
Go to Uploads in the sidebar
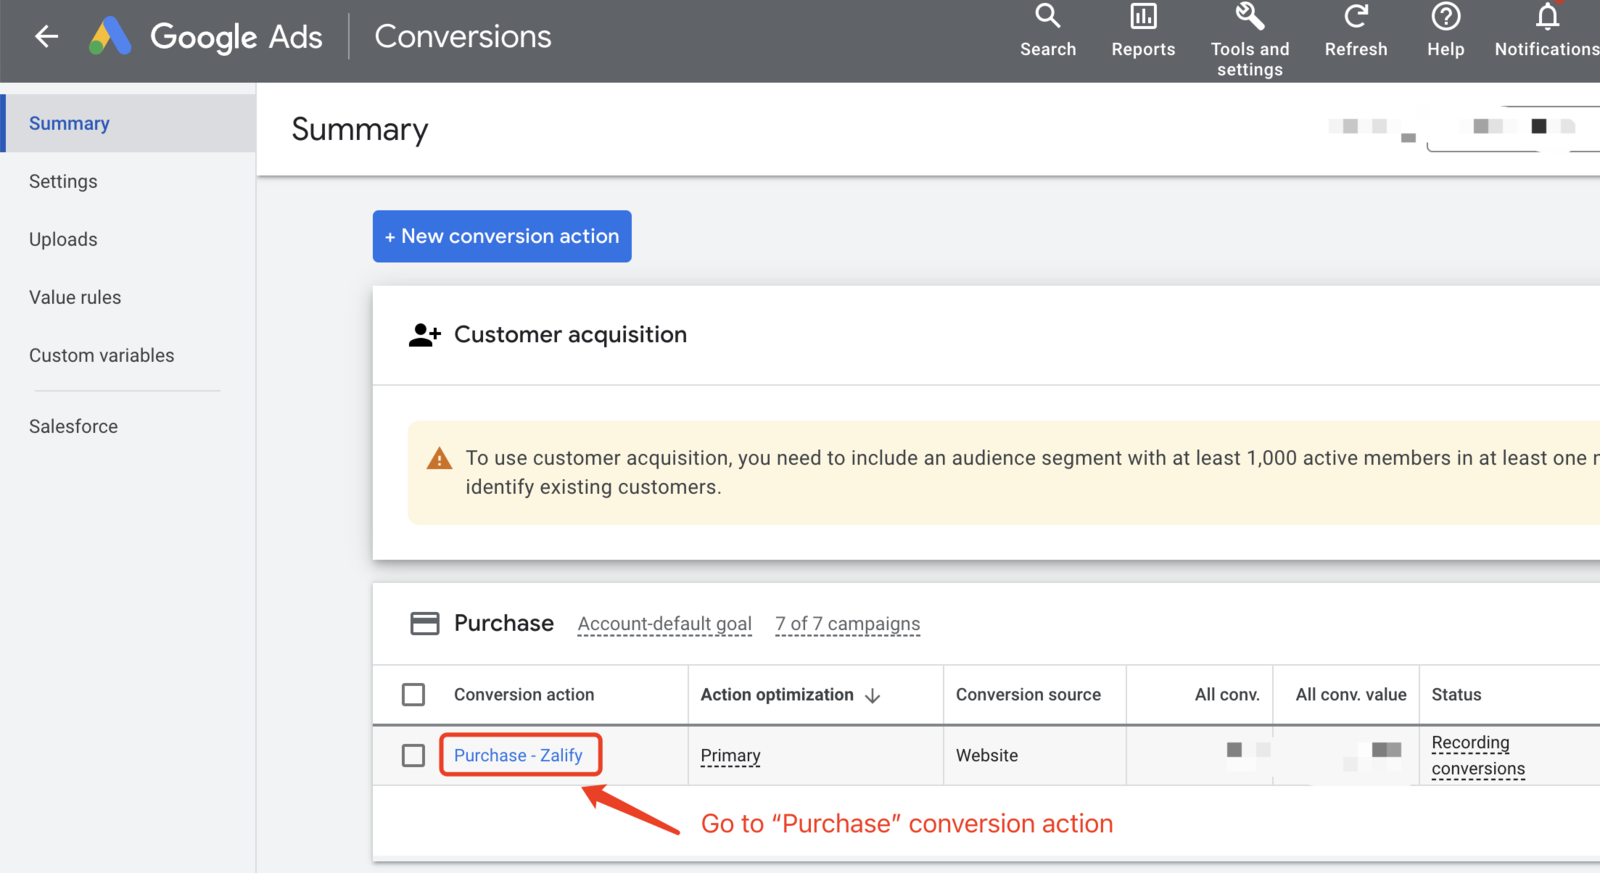click(63, 239)
